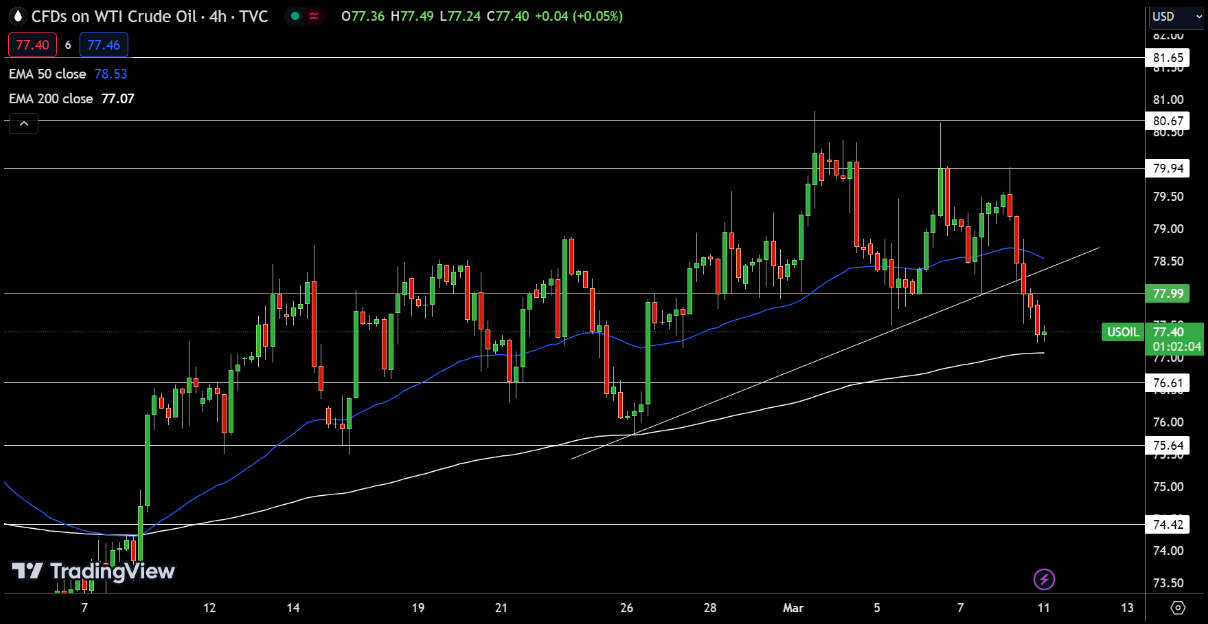Viewport: 1208px width, 624px height.
Task: Click the 81.00 price scale tick
Action: 1169,100
